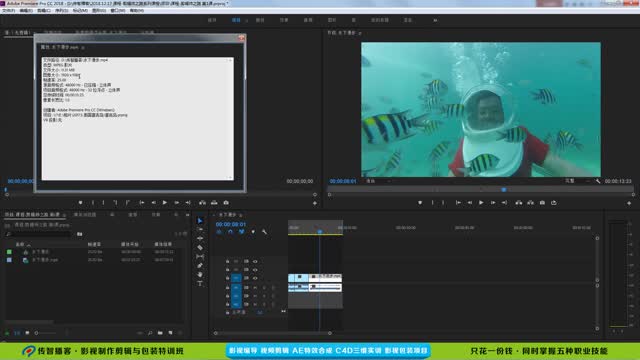Screen dimensions: 640x360
Task: Sort by Name column arrow
Action: pyautogui.click(x=29, y=244)
